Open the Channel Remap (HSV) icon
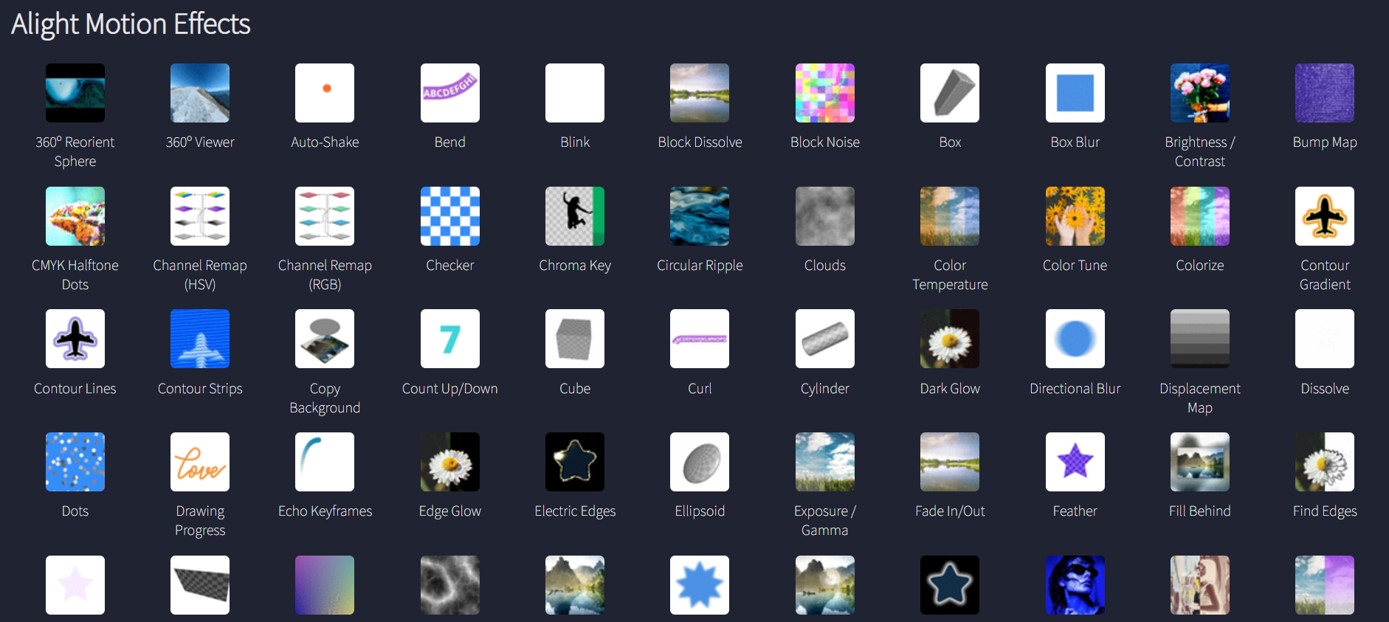 [200, 216]
